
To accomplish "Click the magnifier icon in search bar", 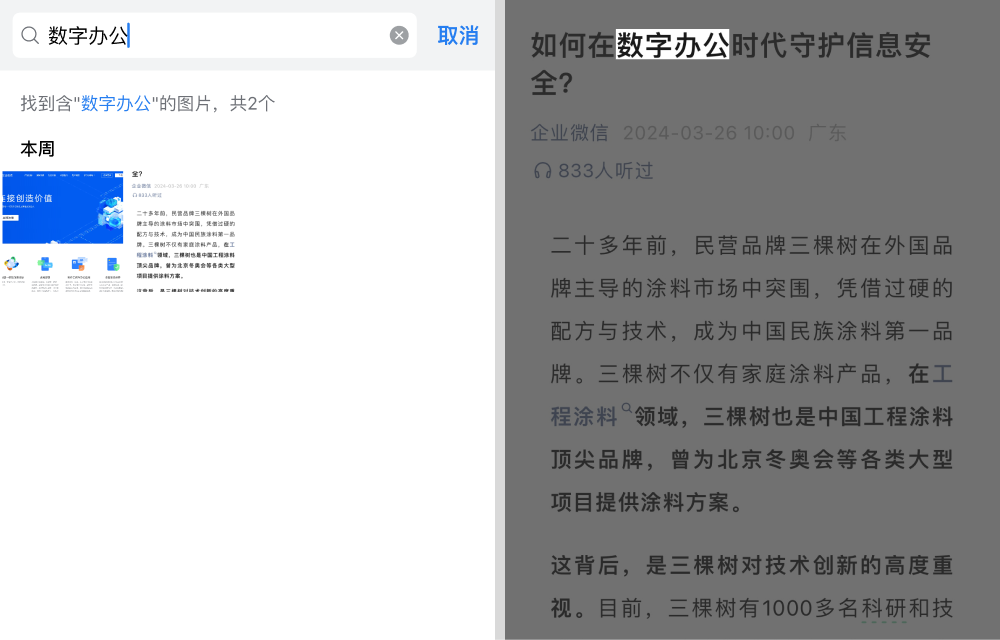I will (x=30, y=36).
